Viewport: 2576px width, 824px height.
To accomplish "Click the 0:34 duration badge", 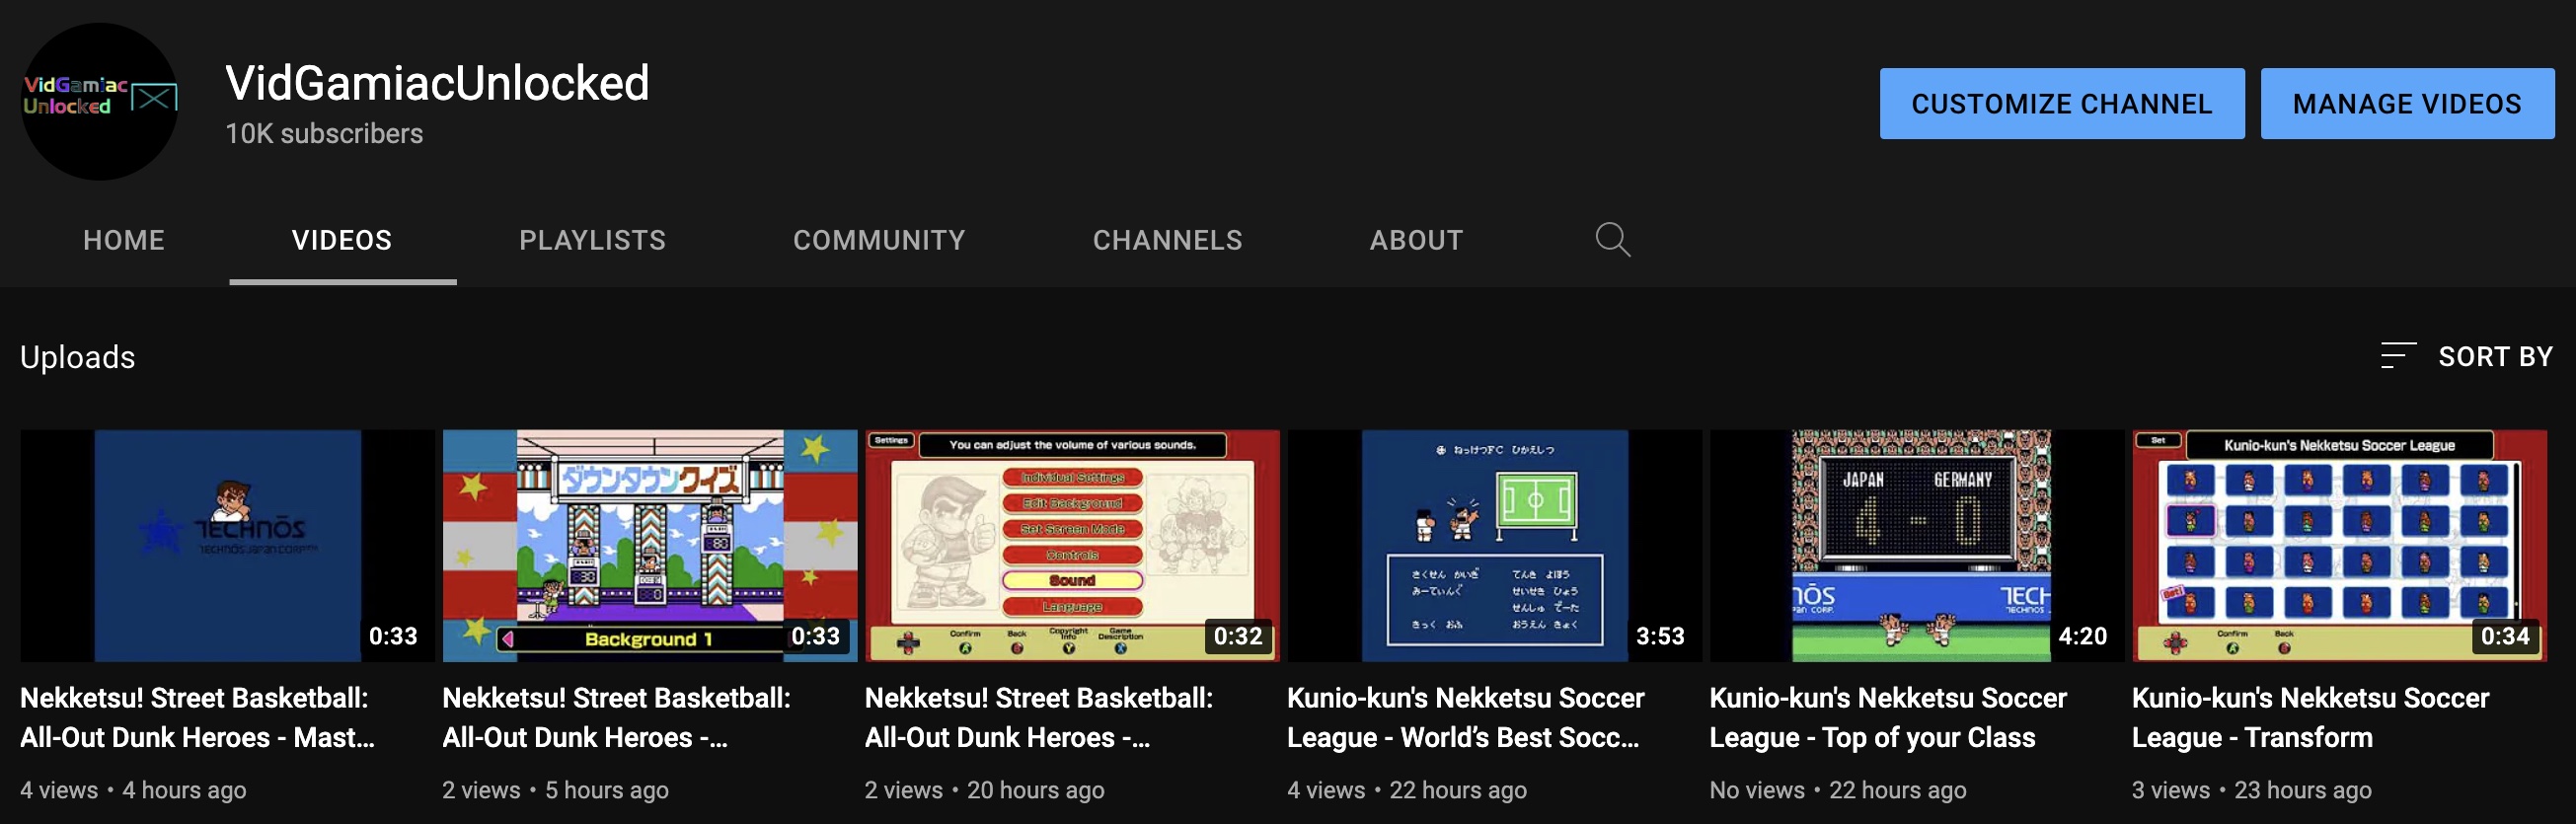I will tap(2505, 636).
